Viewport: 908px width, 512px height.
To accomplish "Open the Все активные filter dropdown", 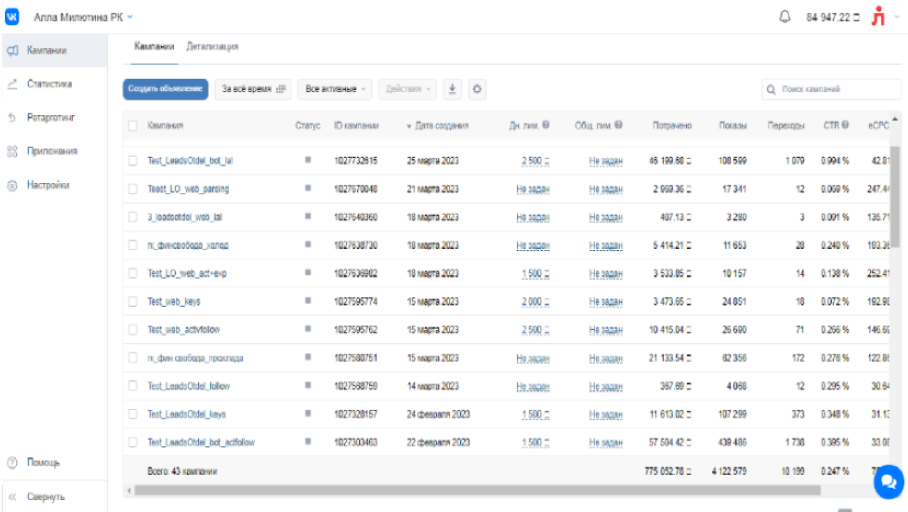I will coord(335,89).
